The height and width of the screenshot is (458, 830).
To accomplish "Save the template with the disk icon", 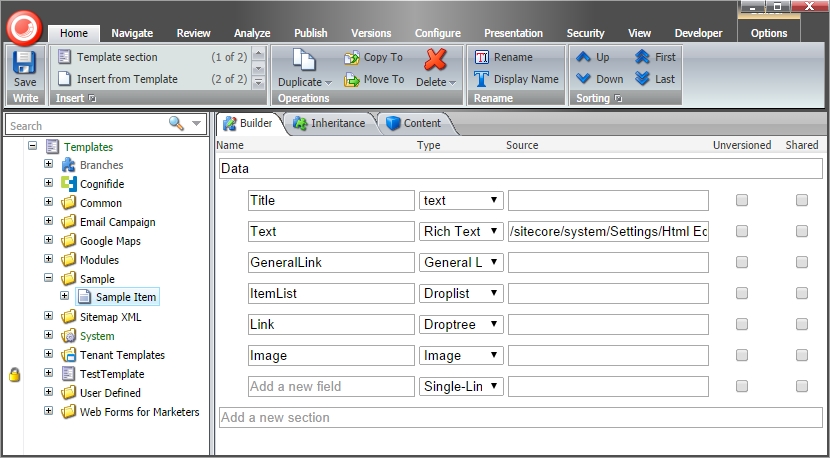I will click(x=24, y=62).
